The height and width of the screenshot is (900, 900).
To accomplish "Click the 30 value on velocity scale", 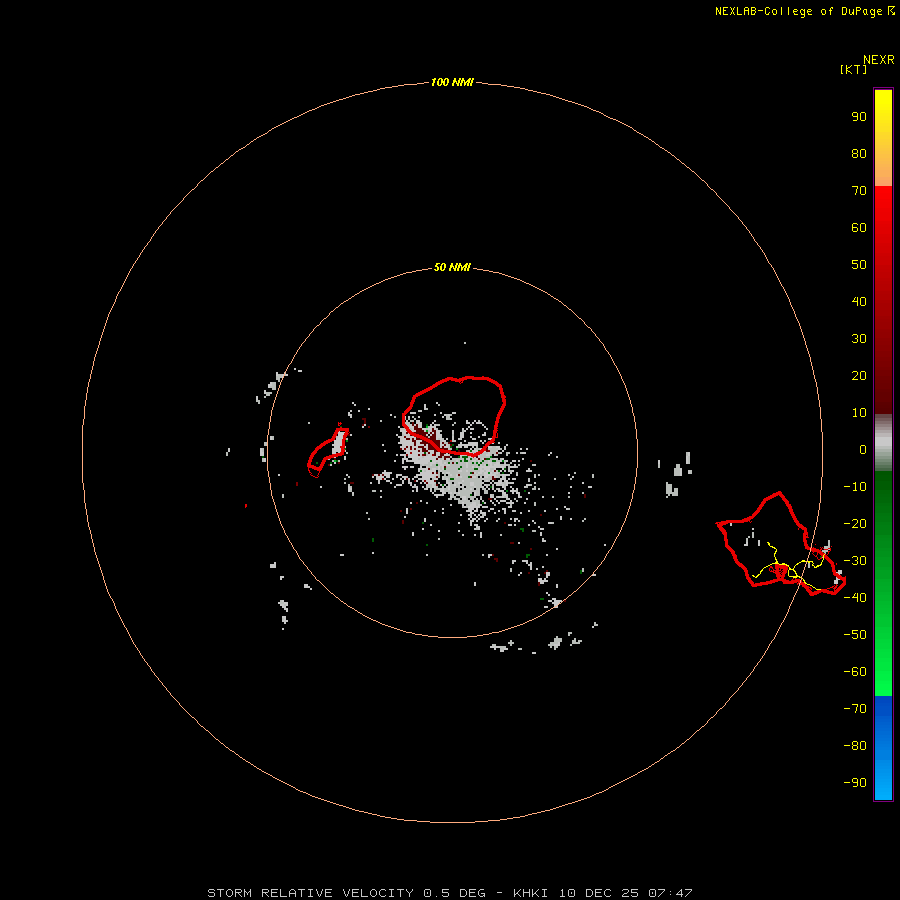I will 859,339.
